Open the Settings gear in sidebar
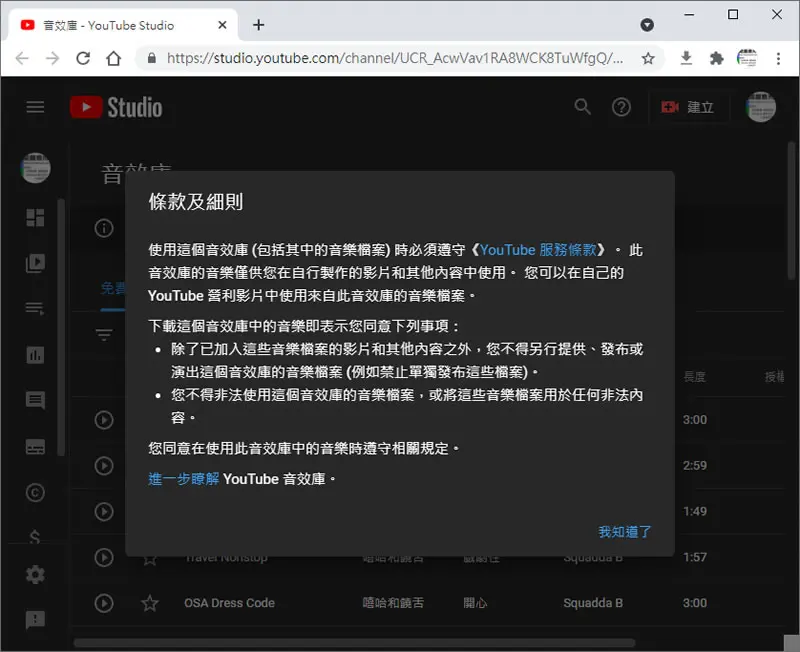 [x=35, y=574]
